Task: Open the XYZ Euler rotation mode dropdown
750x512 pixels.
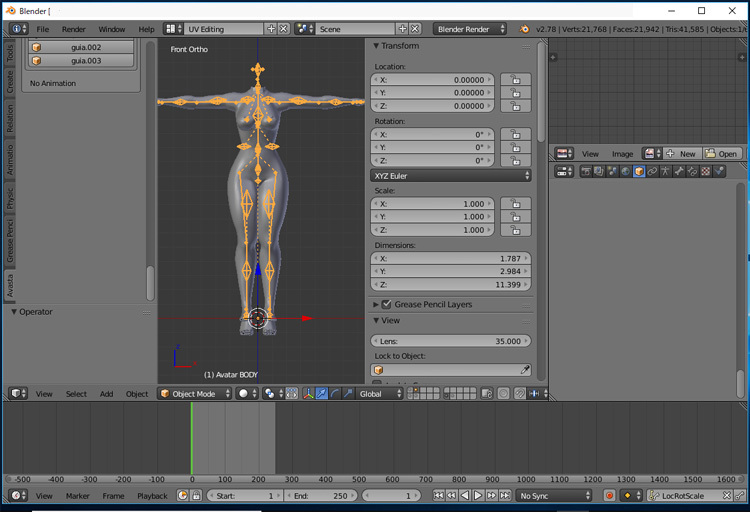Action: 451,176
